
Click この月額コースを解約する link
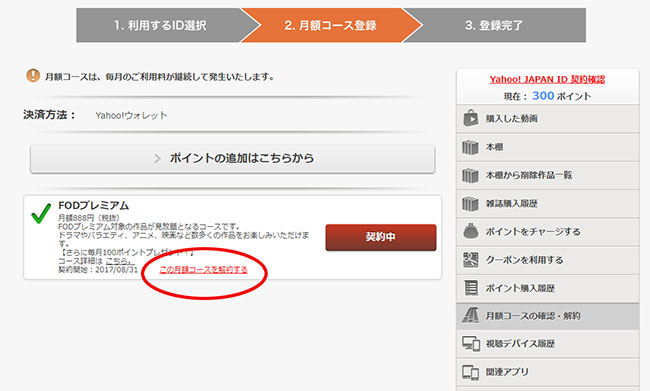pyautogui.click(x=204, y=270)
